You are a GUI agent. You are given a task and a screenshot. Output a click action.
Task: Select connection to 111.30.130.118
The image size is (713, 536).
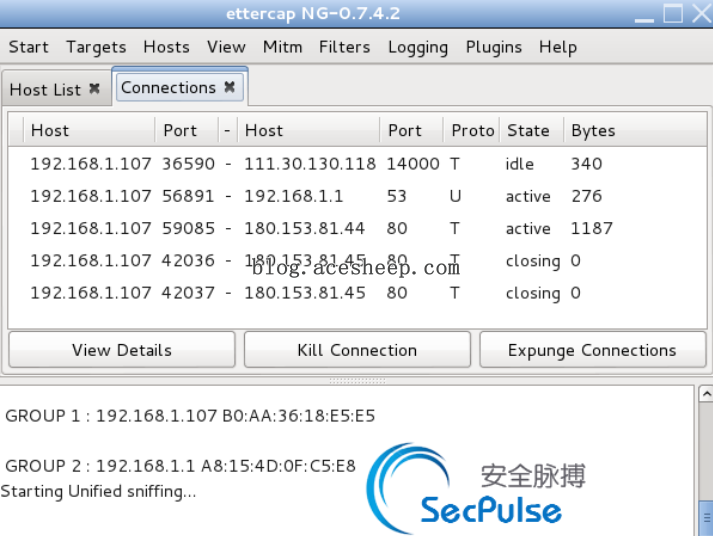click(357, 164)
